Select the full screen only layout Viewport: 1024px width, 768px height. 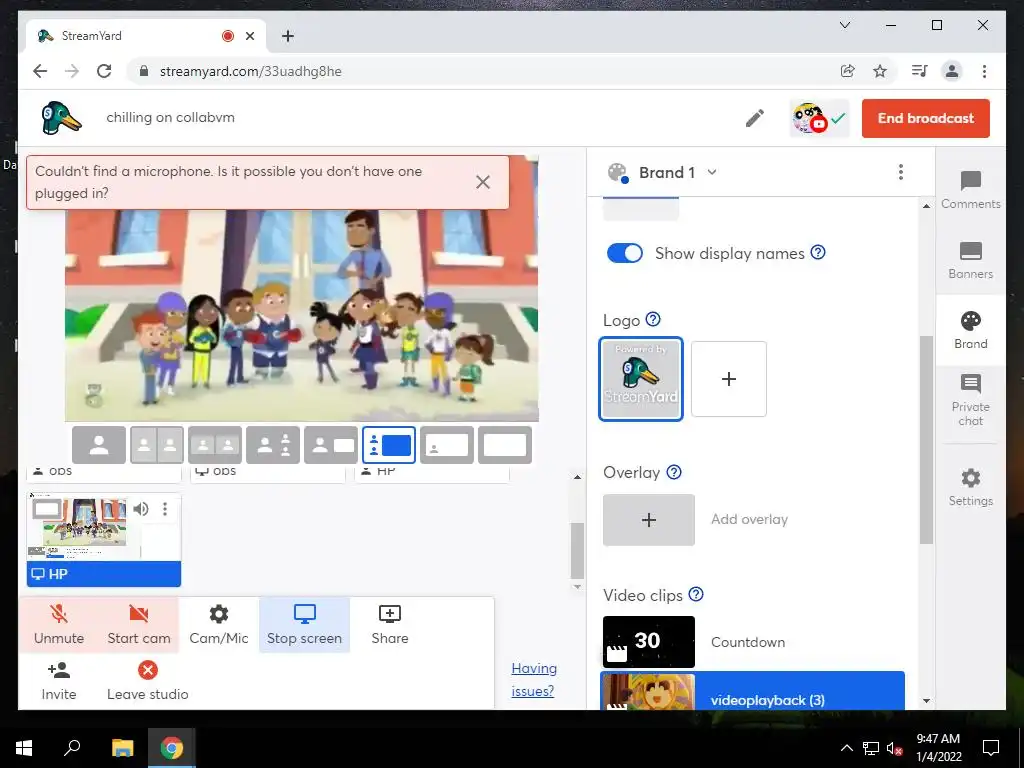tap(505, 445)
